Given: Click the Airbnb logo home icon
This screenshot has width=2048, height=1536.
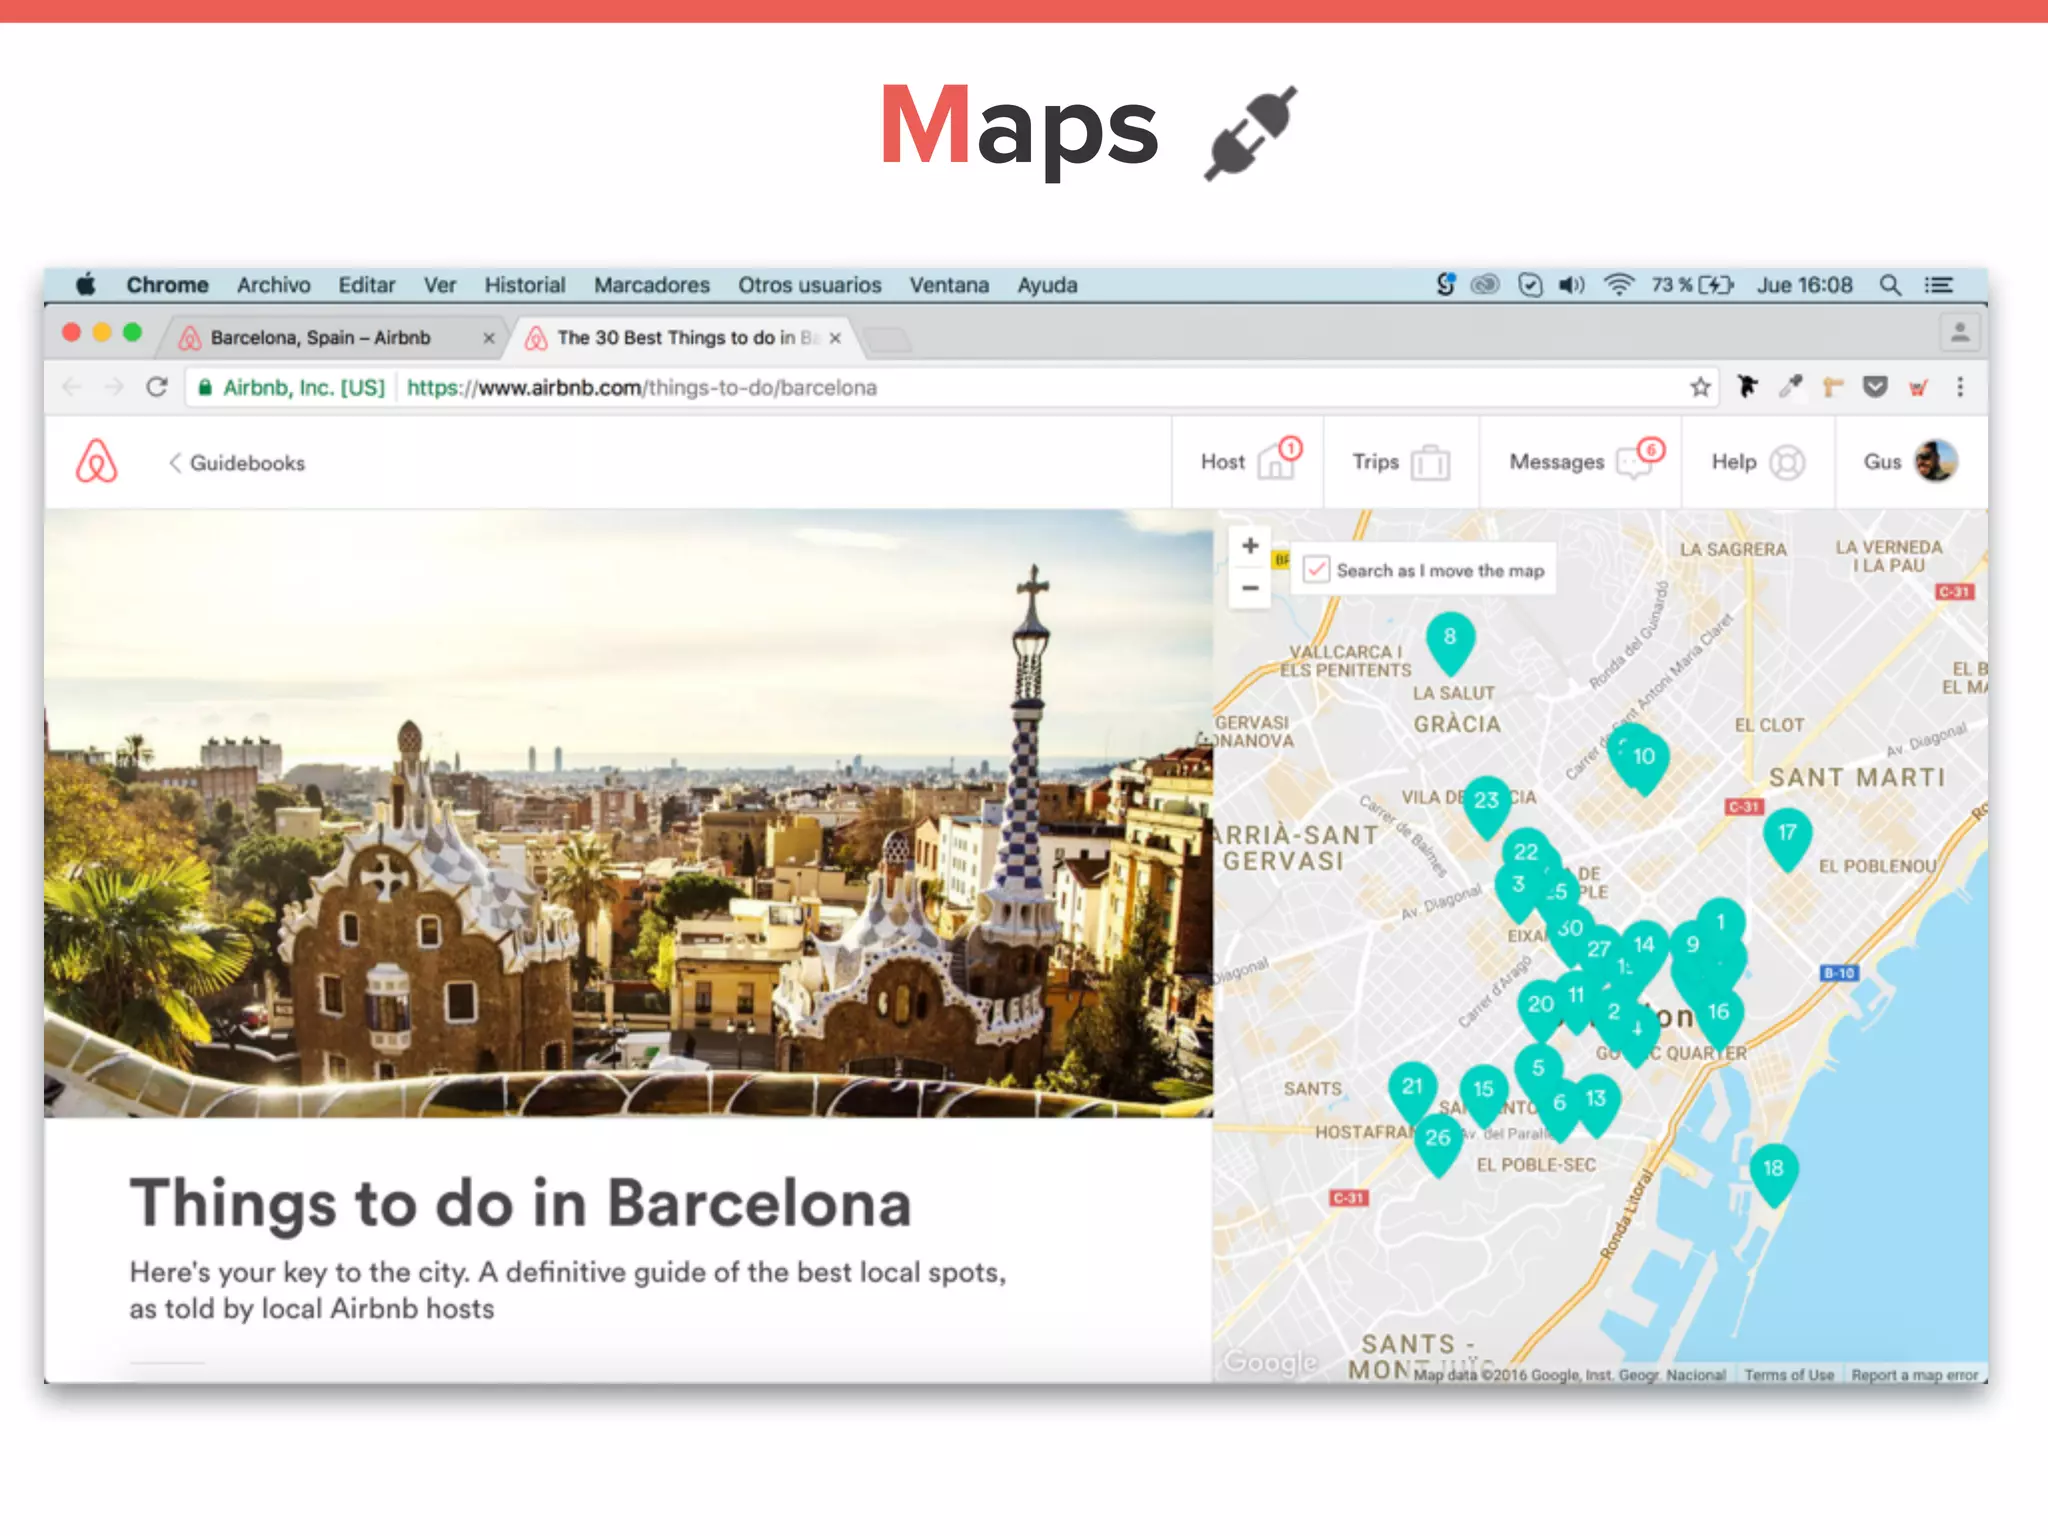Looking at the screenshot, I should tap(97, 462).
